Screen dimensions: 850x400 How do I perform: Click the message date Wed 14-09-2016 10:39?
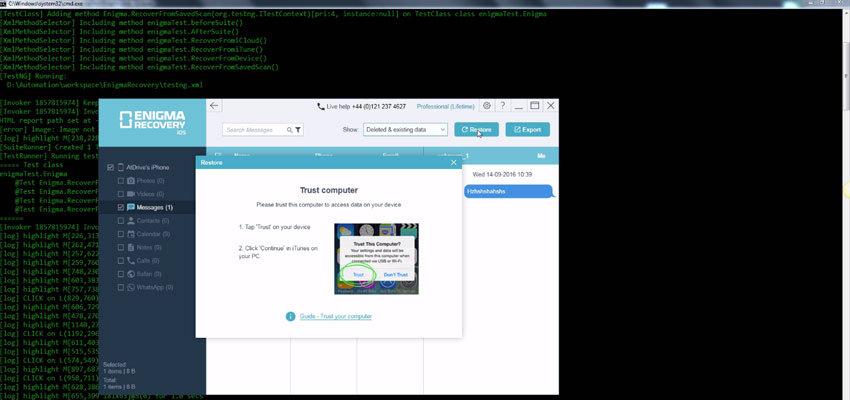click(x=502, y=175)
